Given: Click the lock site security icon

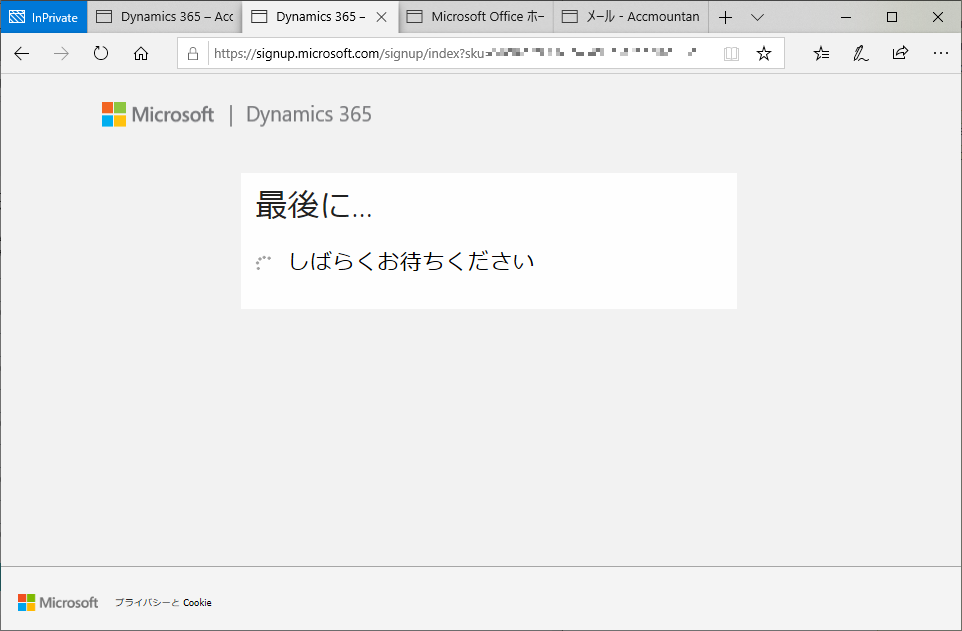Looking at the screenshot, I should 193,54.
